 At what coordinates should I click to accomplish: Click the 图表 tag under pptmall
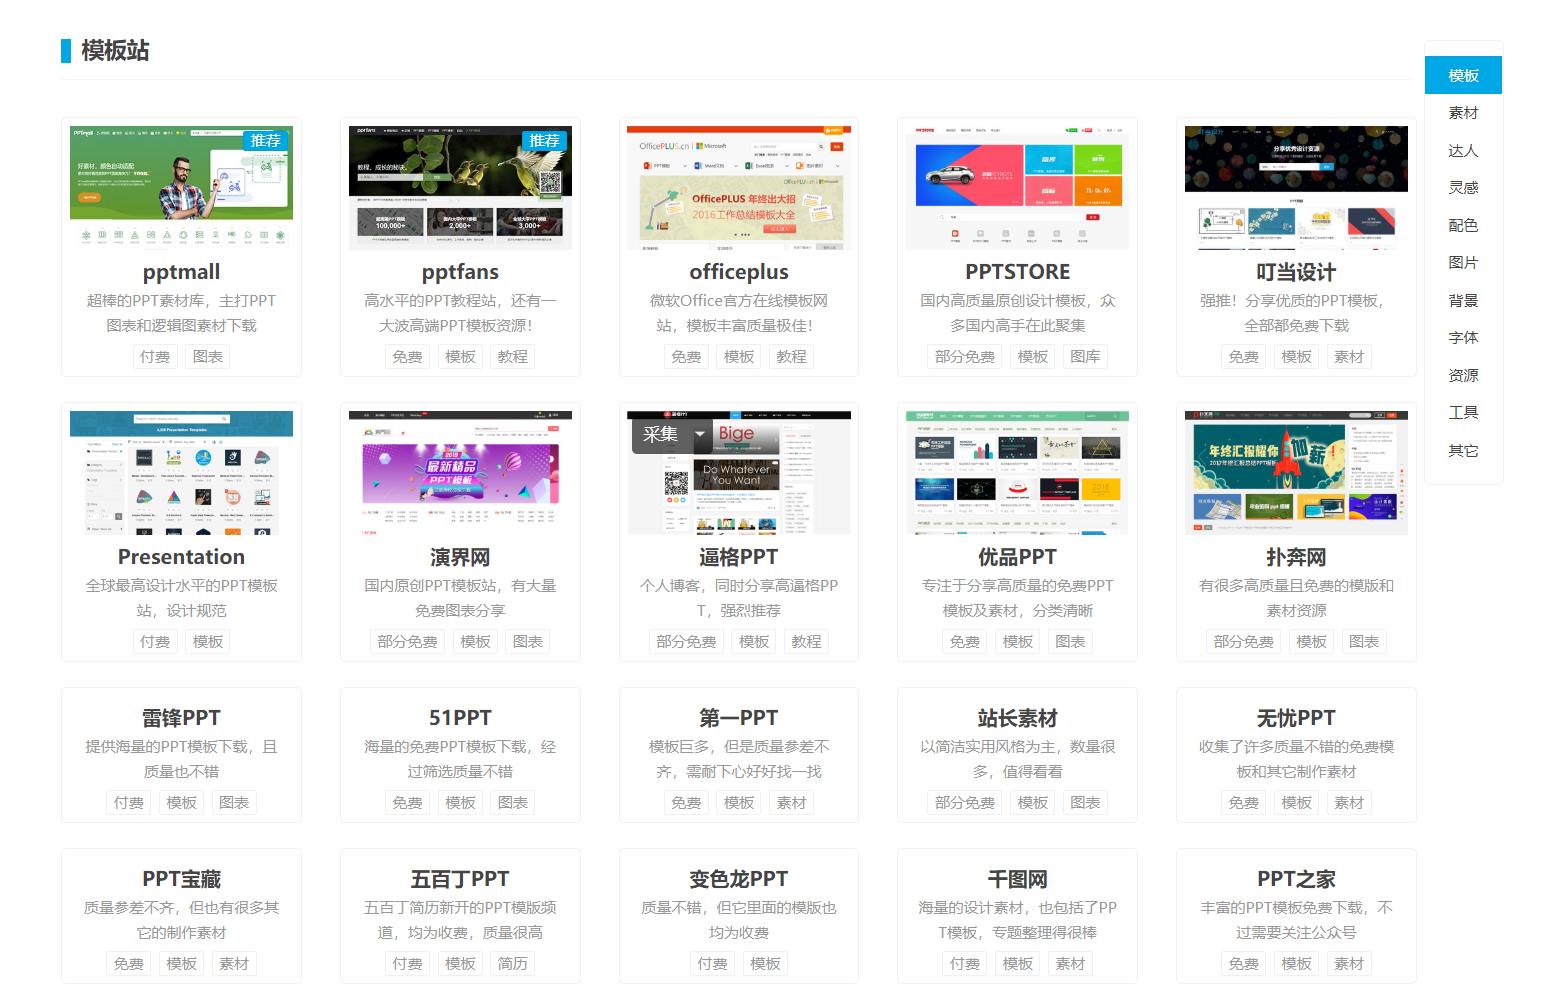click(x=208, y=357)
